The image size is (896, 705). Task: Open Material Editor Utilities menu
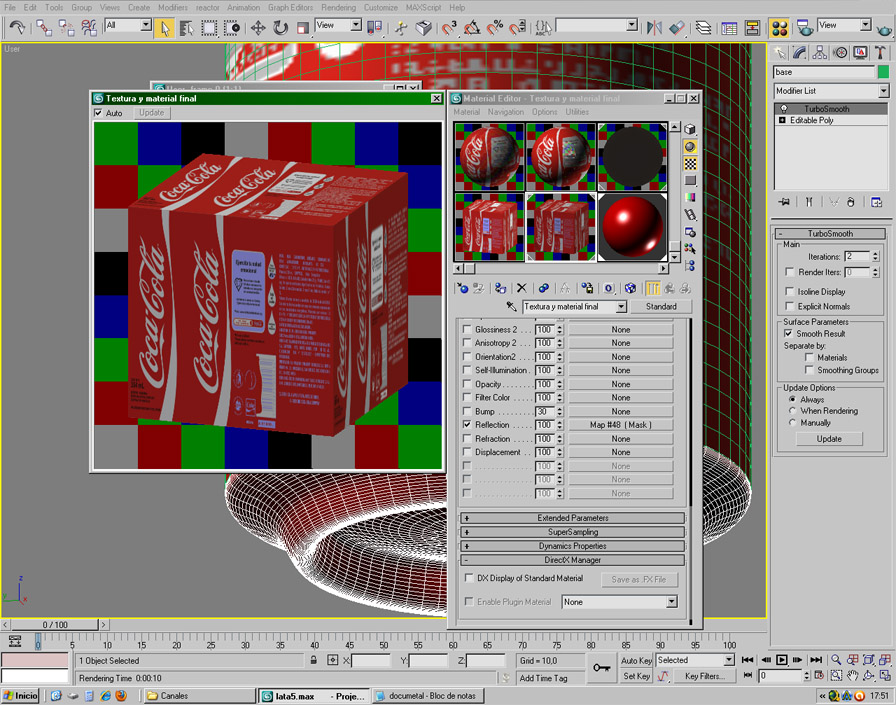(577, 112)
